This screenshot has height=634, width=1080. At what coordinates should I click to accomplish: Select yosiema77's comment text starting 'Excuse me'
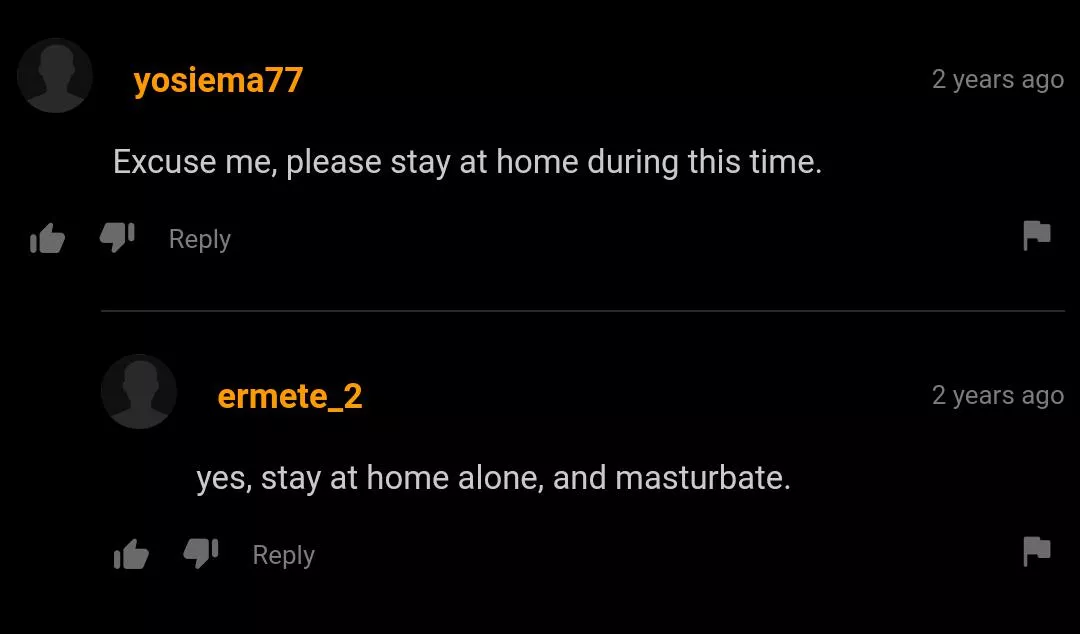tap(468, 163)
